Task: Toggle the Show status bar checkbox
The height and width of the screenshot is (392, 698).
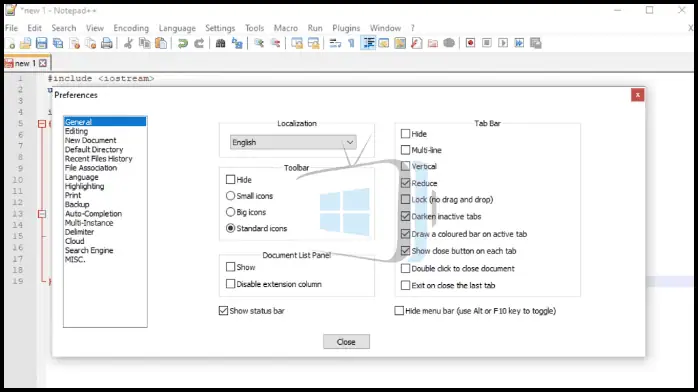Action: tap(223, 311)
